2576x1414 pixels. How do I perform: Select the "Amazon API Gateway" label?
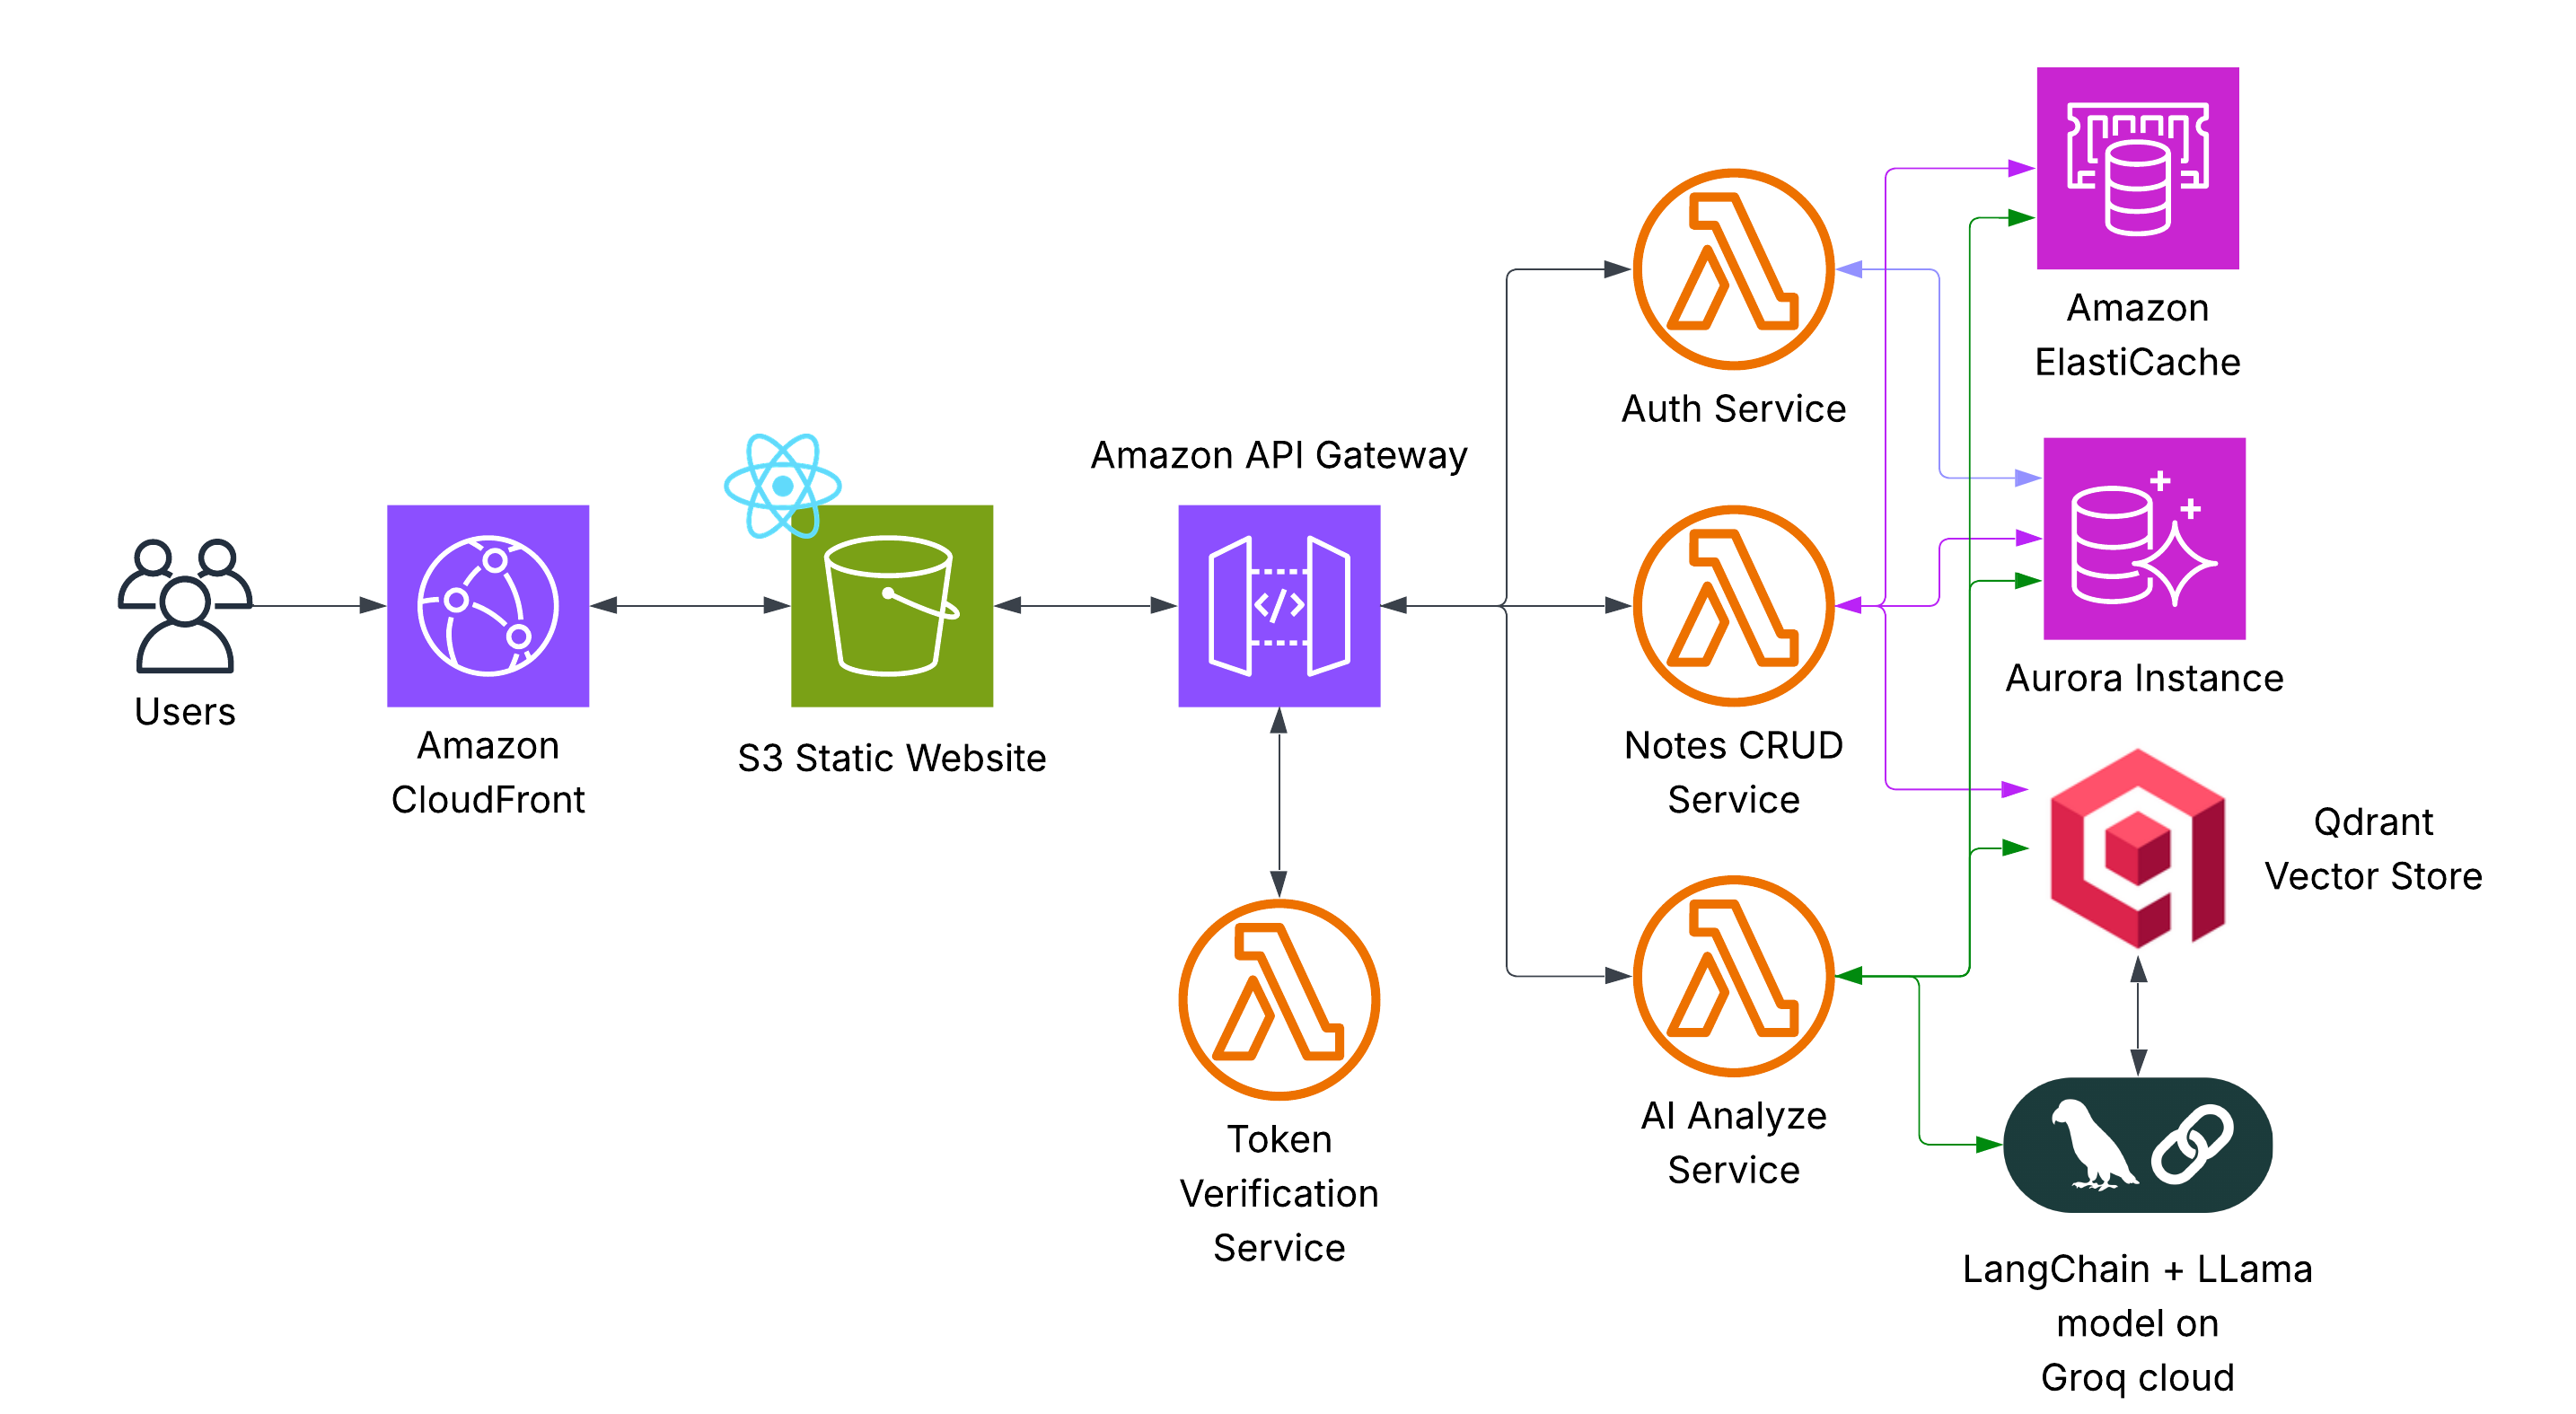(x=1279, y=455)
